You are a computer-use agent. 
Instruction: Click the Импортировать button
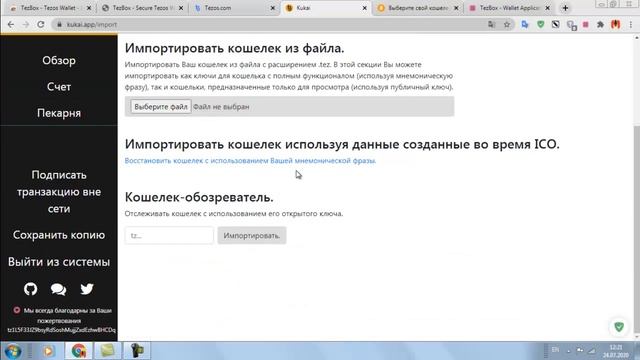251,236
